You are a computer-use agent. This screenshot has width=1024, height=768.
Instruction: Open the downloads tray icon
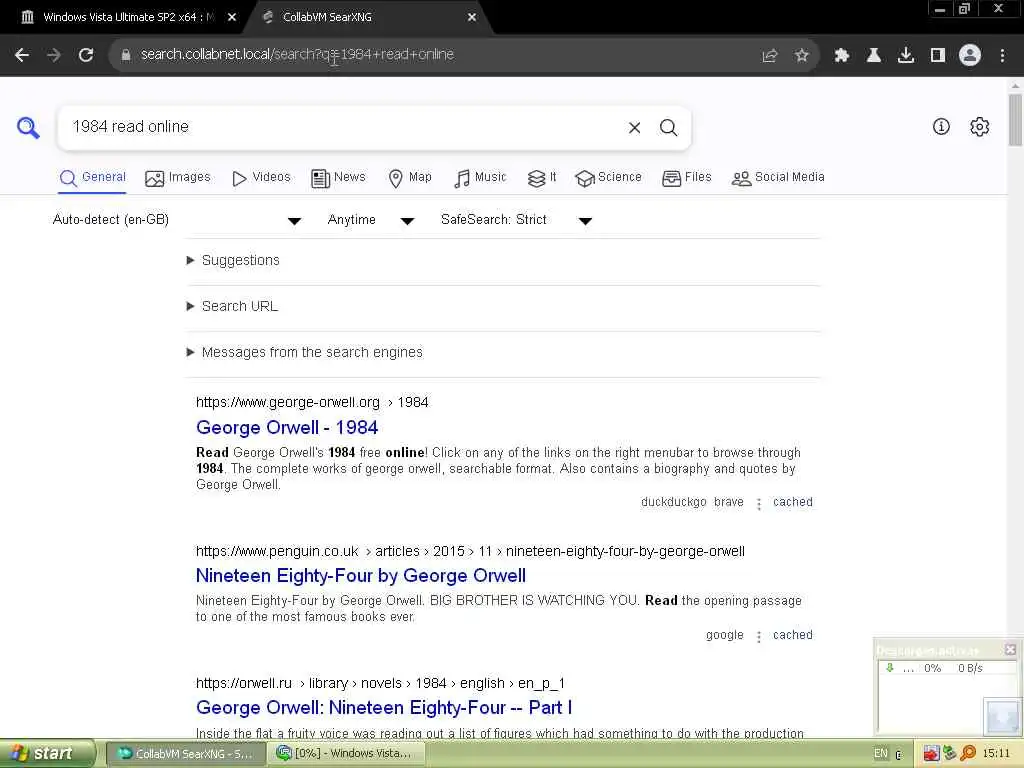906,56
